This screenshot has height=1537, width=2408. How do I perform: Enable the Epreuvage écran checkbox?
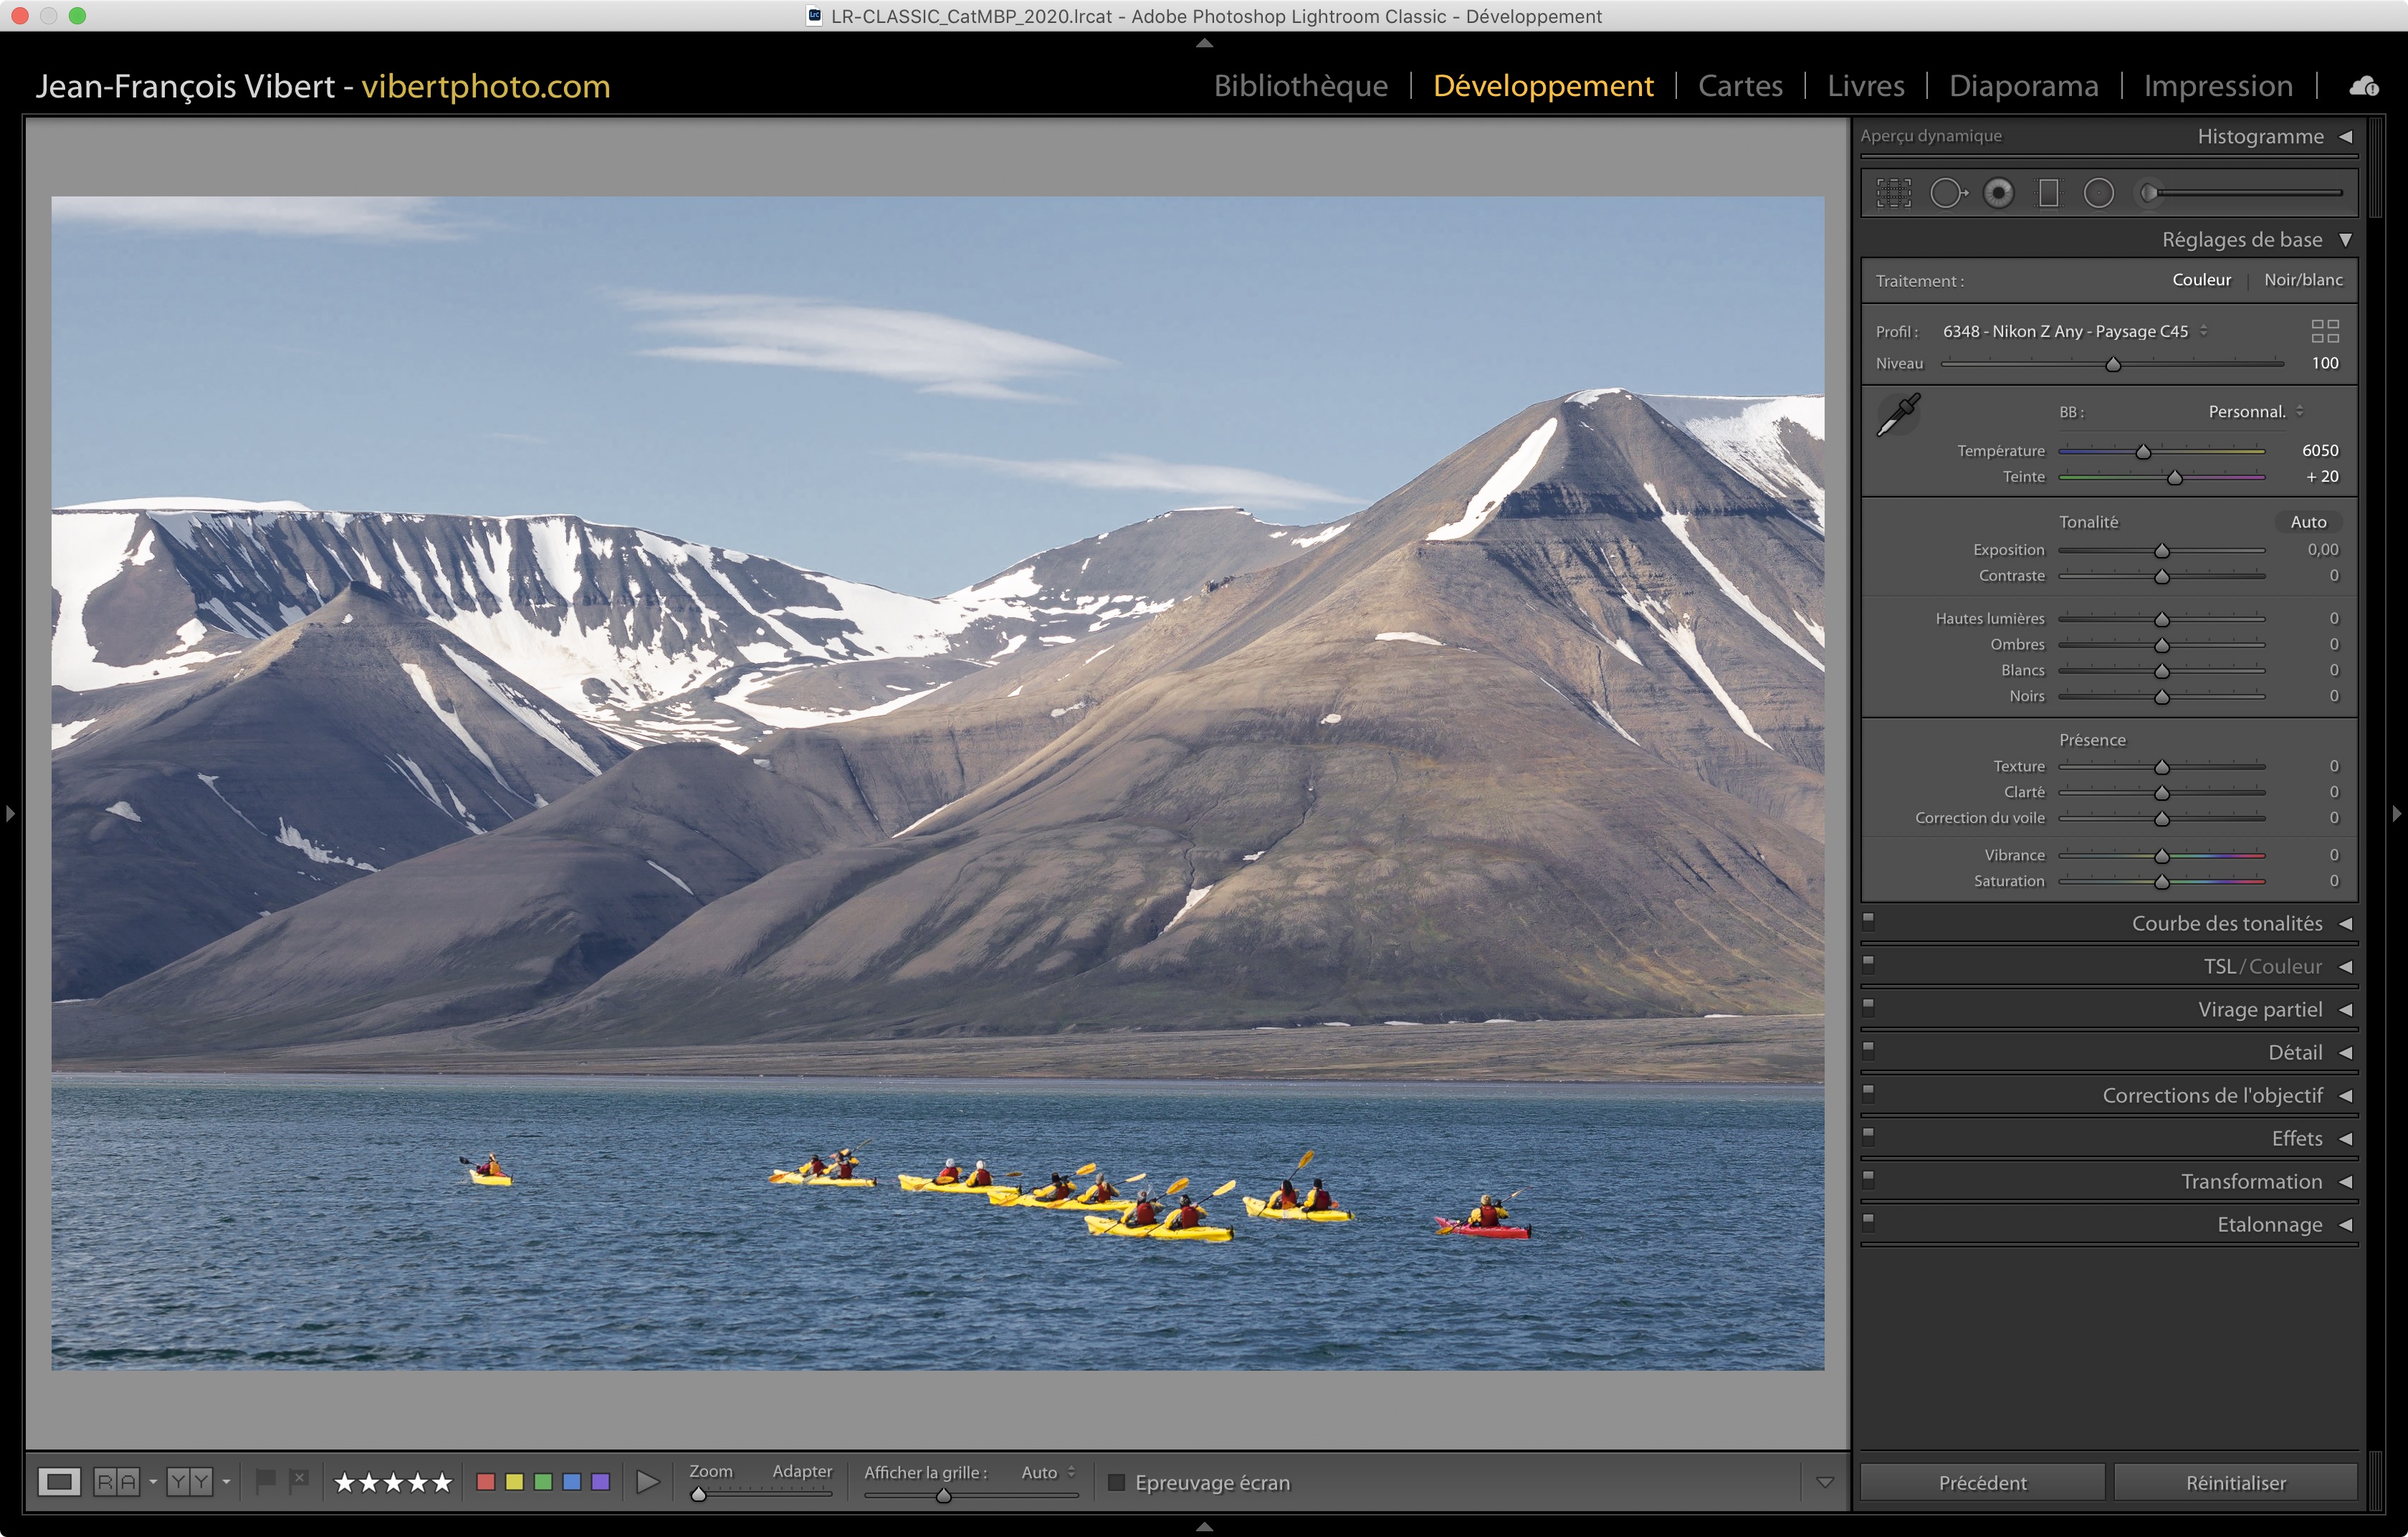pyautogui.click(x=1117, y=1482)
